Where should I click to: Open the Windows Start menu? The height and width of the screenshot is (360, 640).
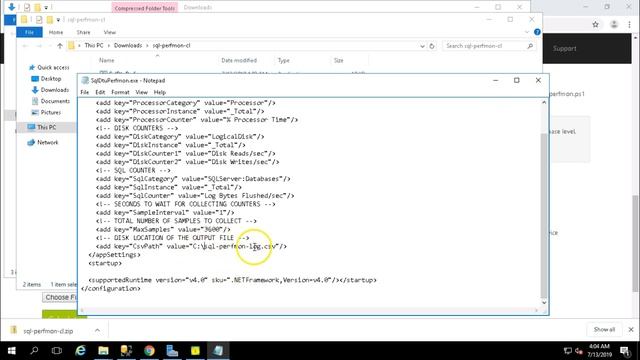click(x=11, y=351)
